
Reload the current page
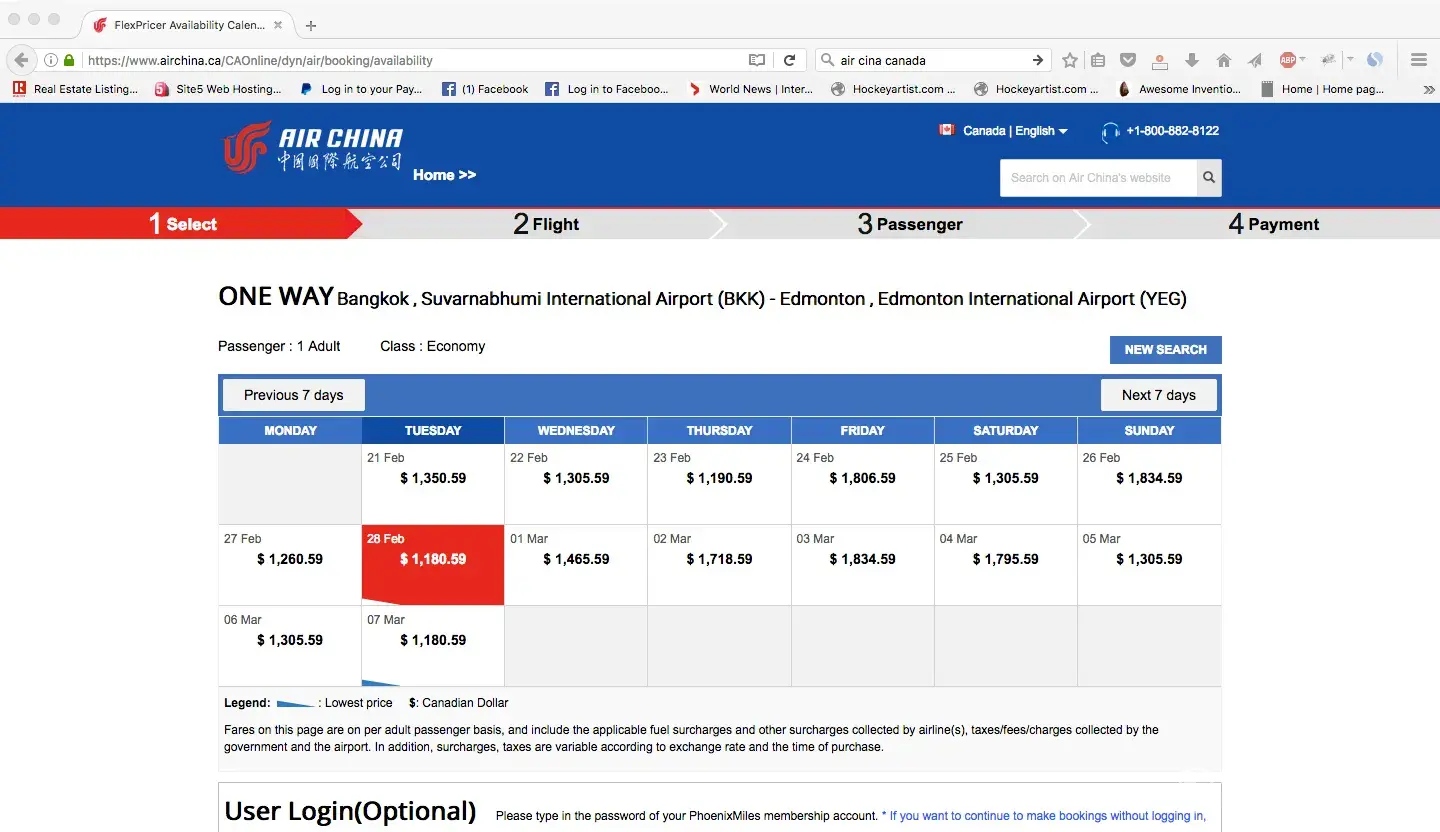point(789,60)
